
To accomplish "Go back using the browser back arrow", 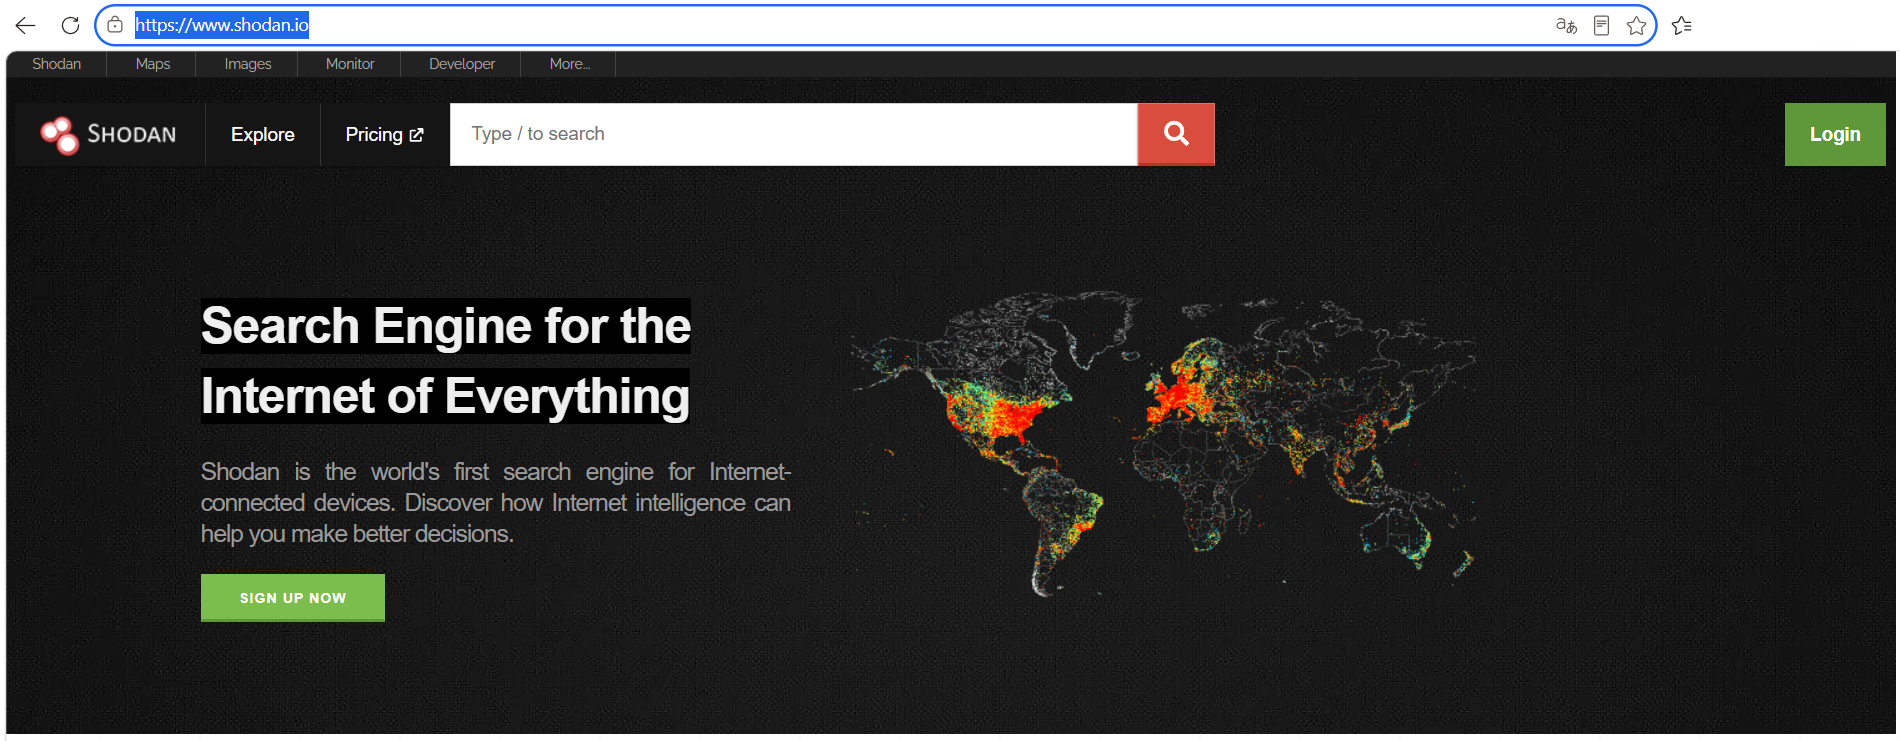I will tap(26, 25).
